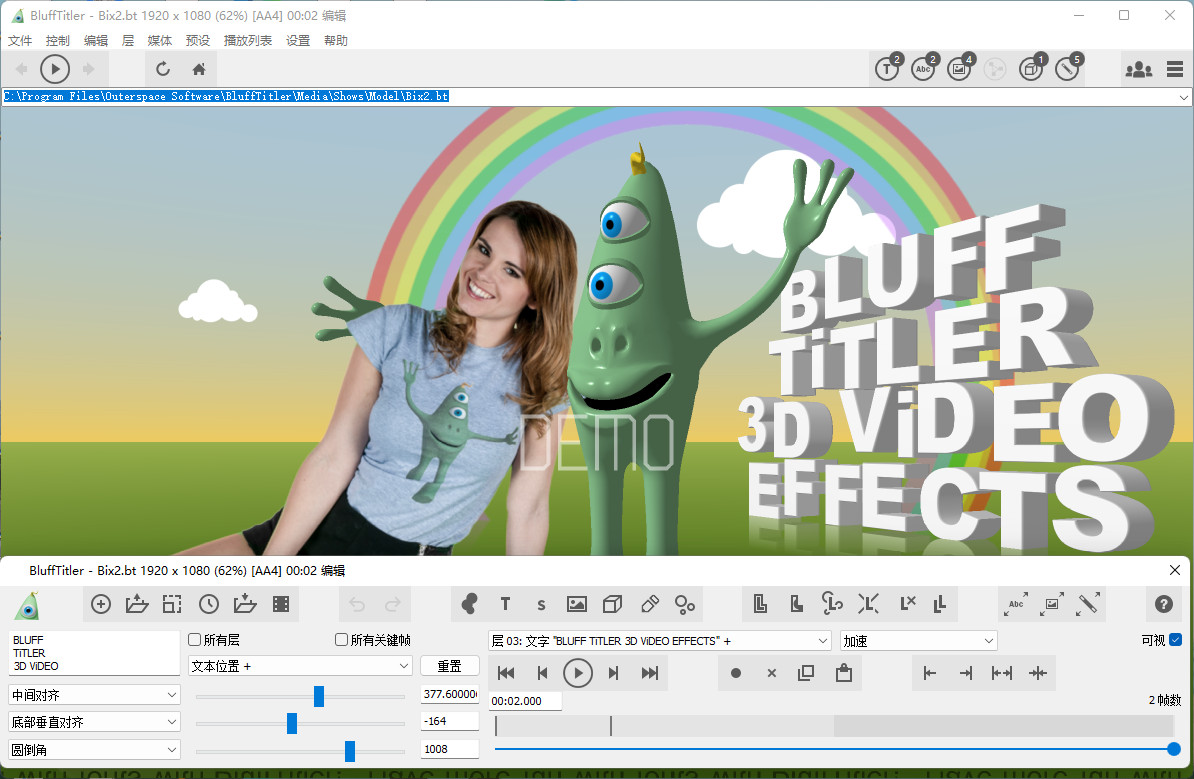Open the community users icon
The width and height of the screenshot is (1194, 779).
(x=1138, y=69)
